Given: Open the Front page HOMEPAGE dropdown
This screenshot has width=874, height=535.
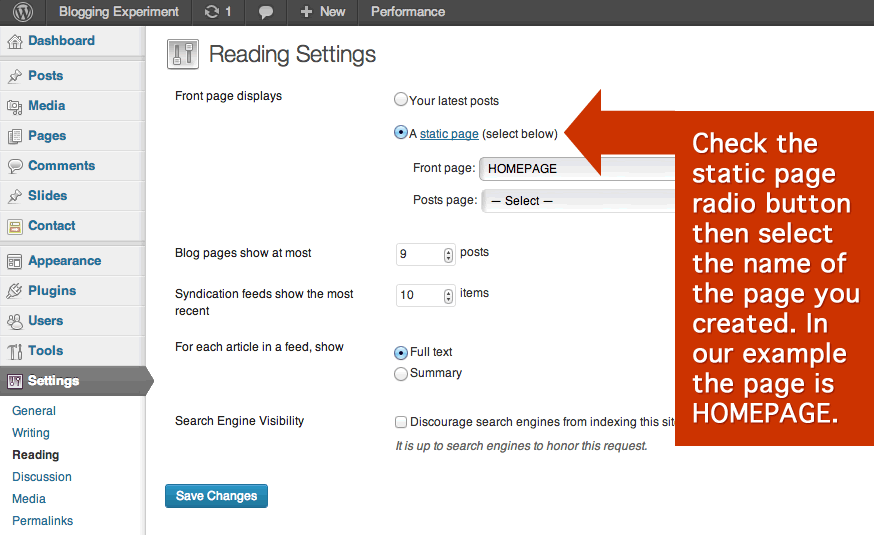Looking at the screenshot, I should 577,169.
